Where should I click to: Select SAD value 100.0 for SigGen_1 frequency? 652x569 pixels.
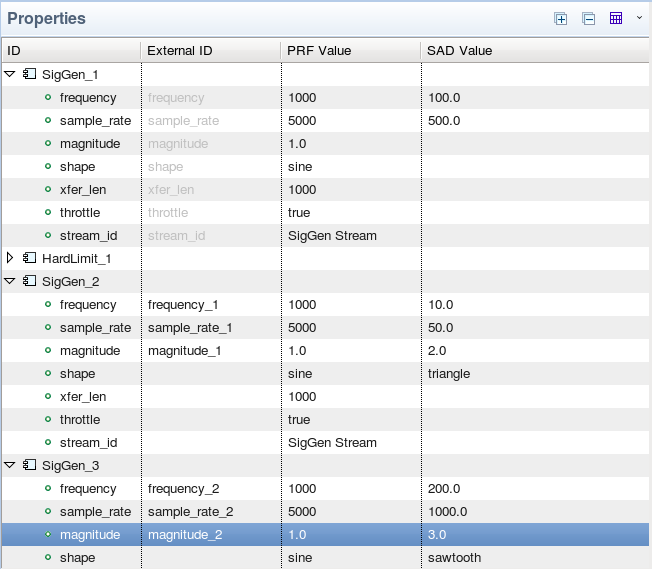444,98
